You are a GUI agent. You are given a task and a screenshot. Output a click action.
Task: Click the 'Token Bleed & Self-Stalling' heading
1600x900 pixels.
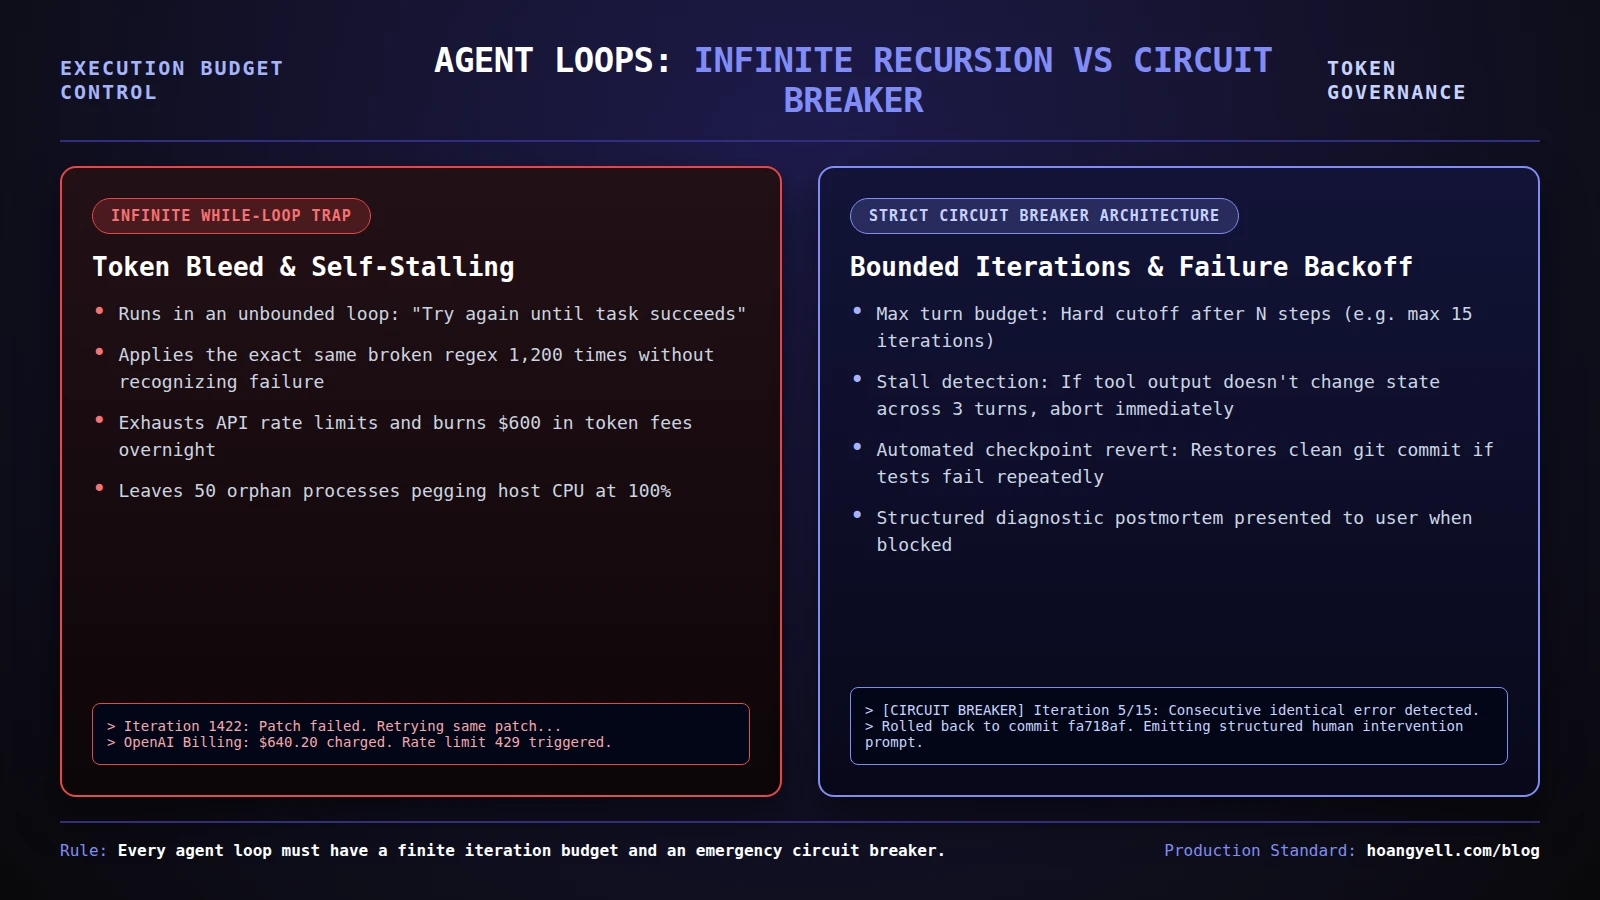[303, 267]
